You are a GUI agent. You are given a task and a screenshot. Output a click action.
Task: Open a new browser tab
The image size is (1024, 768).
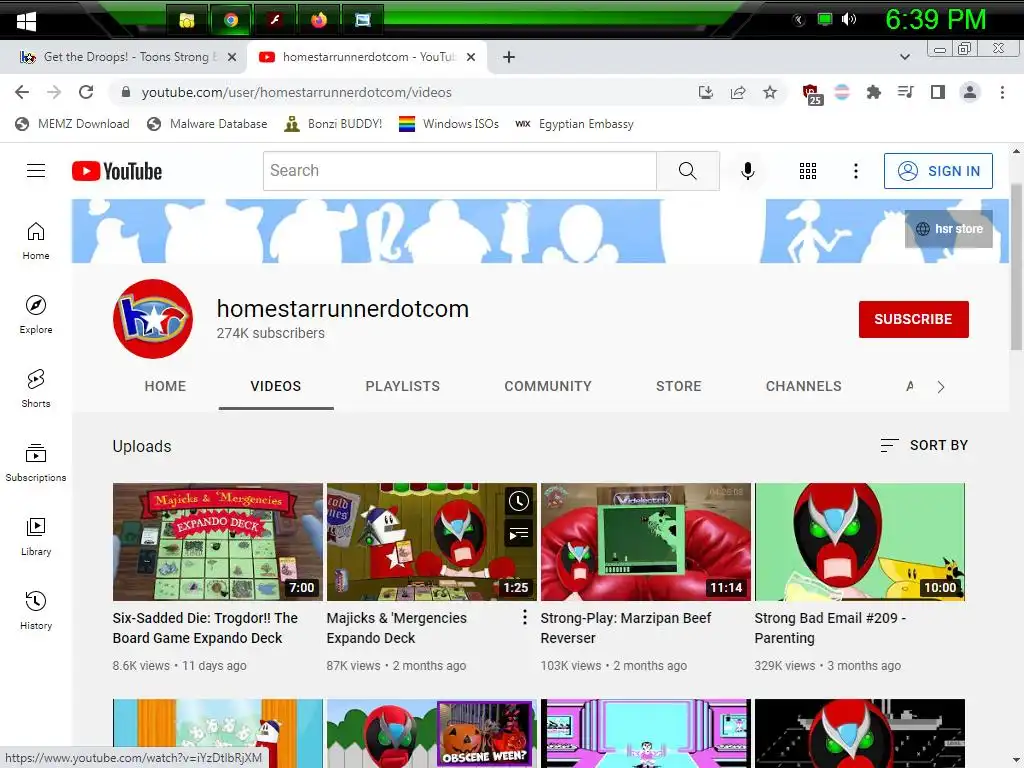(x=509, y=57)
